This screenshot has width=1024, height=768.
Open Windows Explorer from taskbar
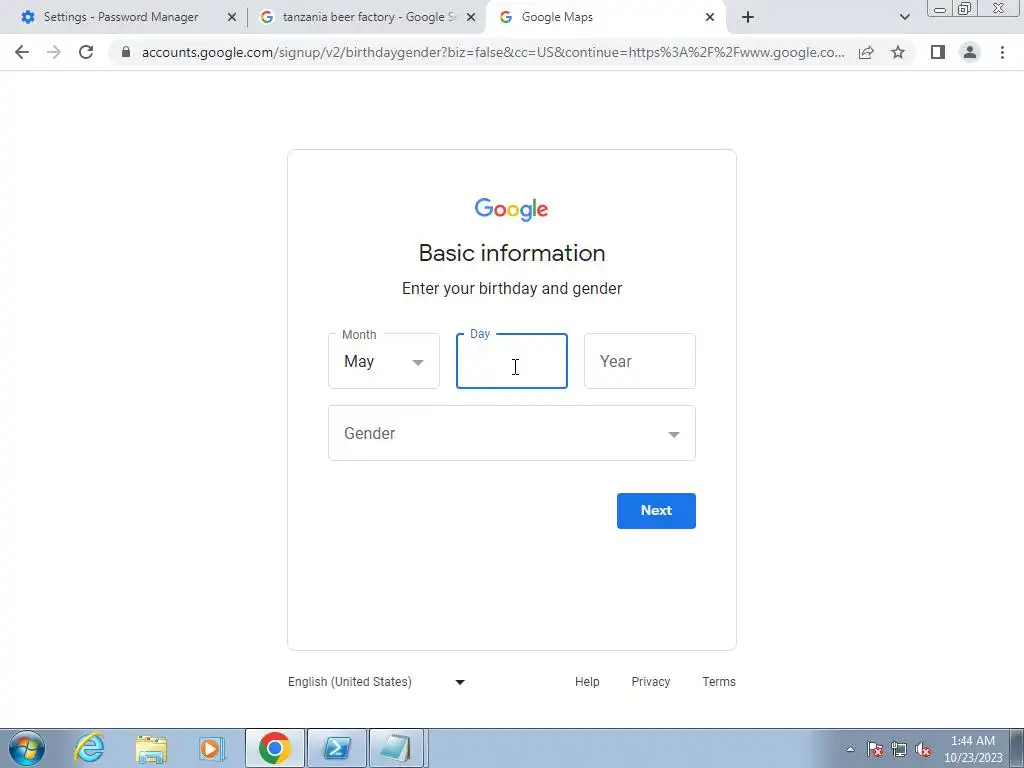coord(151,748)
